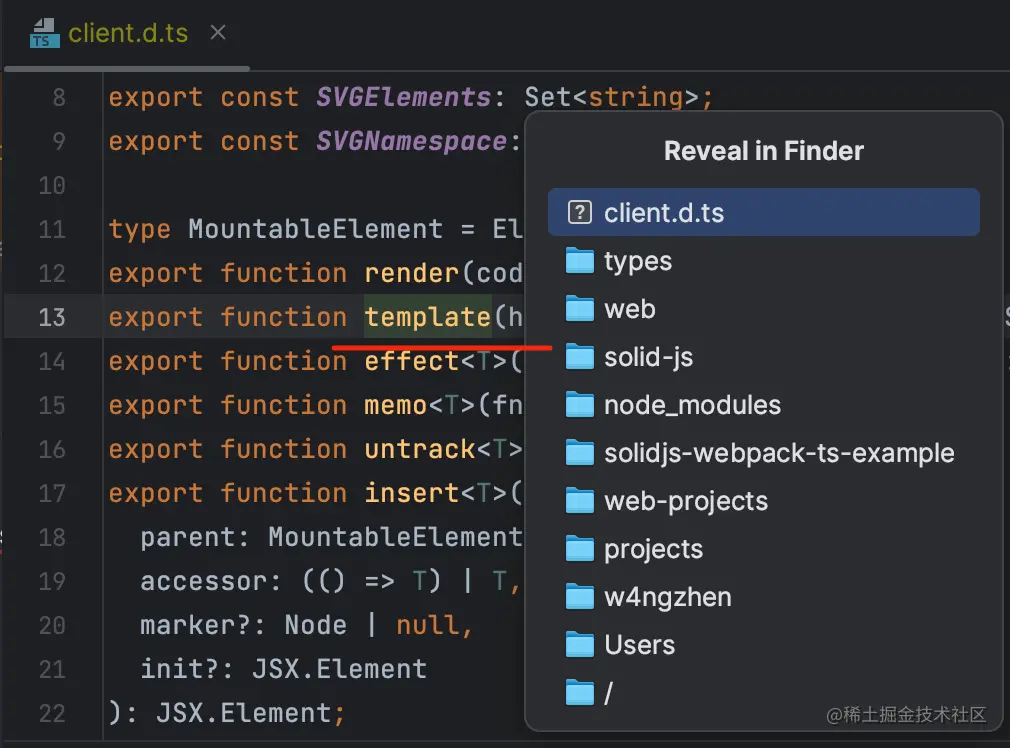Click the web folder icon

click(x=580, y=309)
